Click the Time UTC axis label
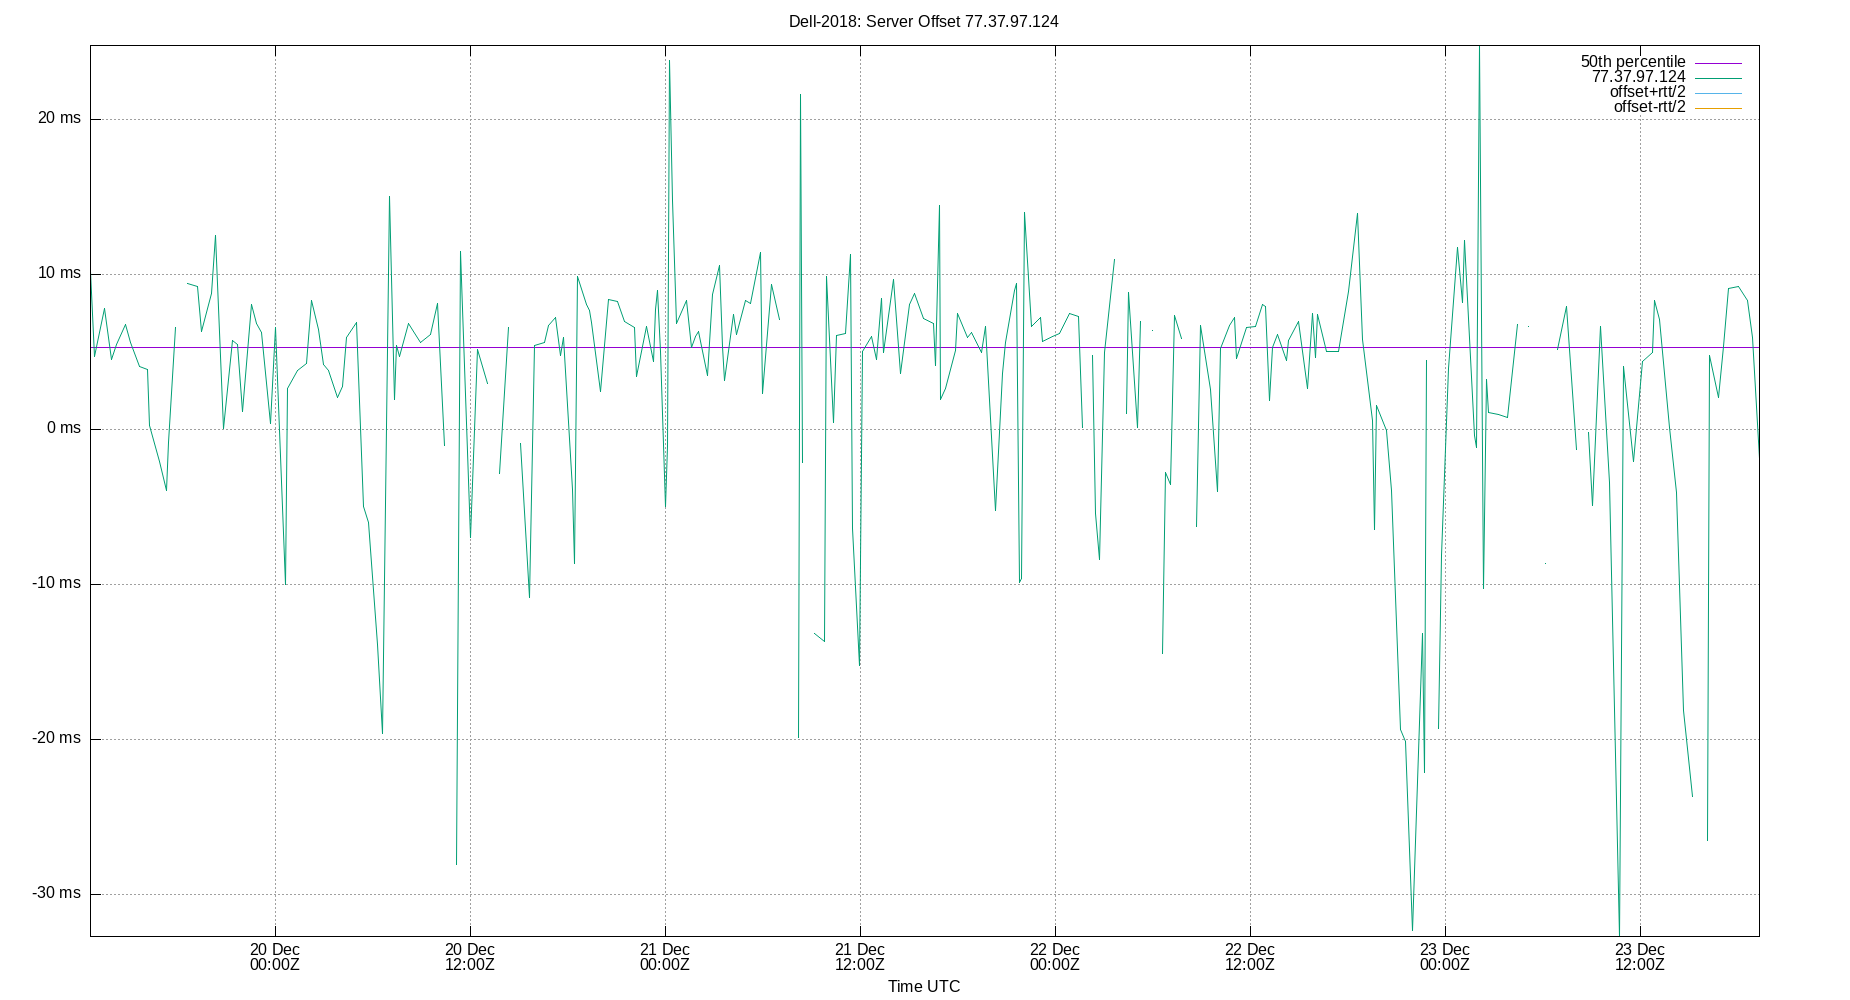Viewport: 1850px width, 1000px height. [x=923, y=986]
